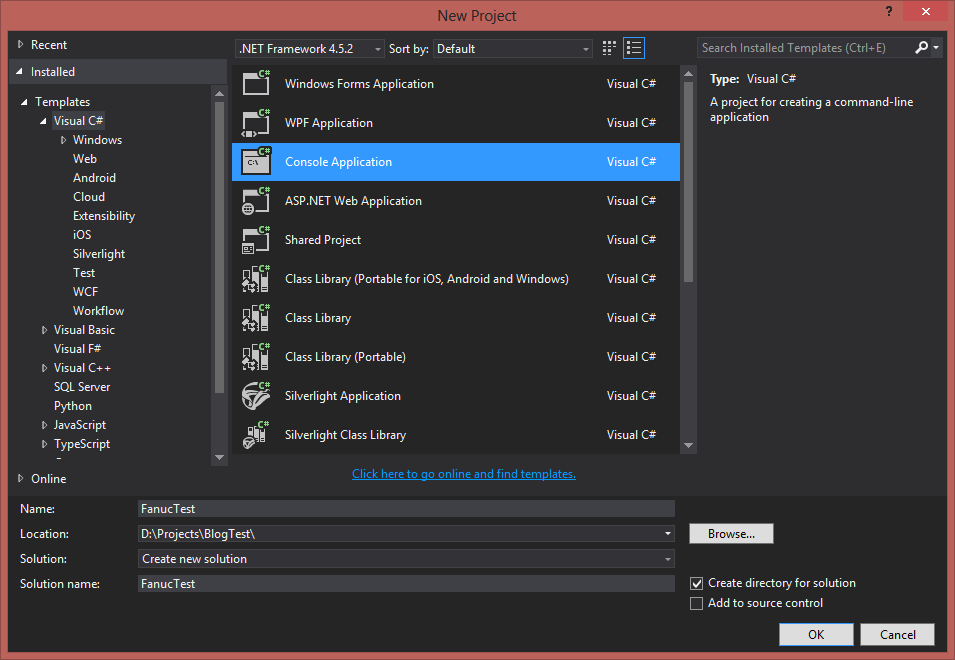Click the Name field containing FanucTest
The image size is (955, 660).
point(406,509)
